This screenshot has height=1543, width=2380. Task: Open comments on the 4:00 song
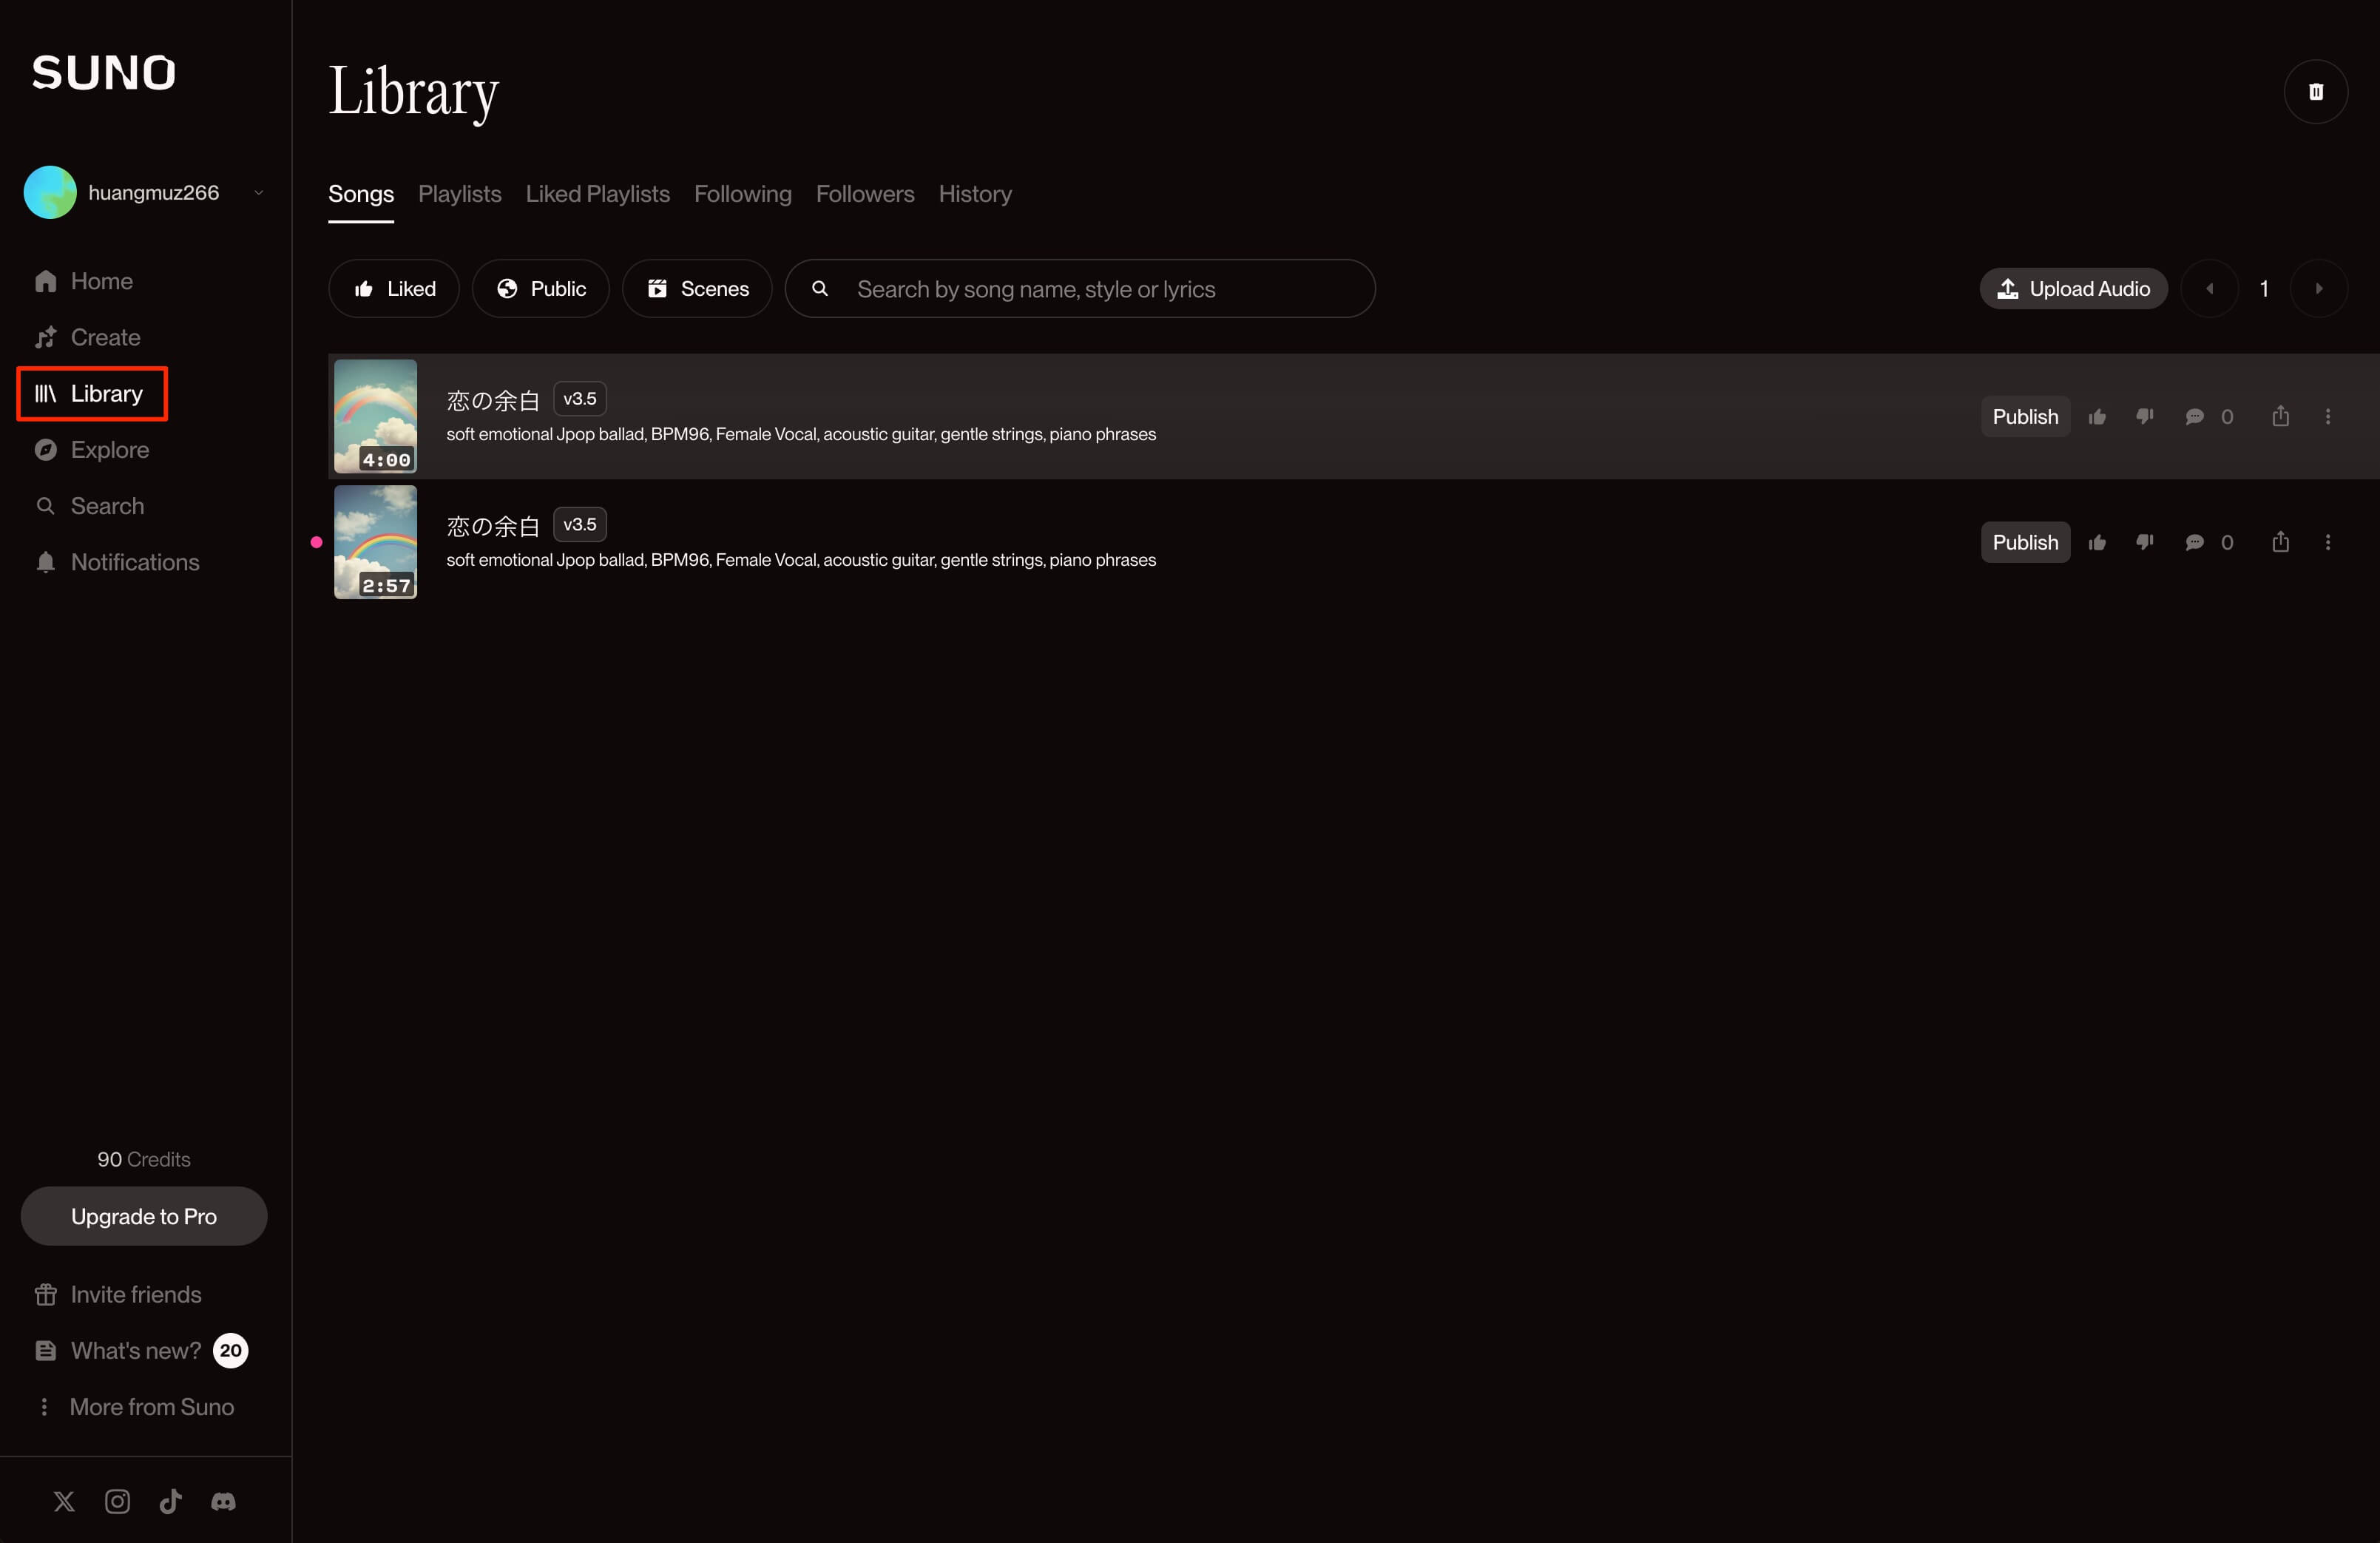(x=2194, y=417)
